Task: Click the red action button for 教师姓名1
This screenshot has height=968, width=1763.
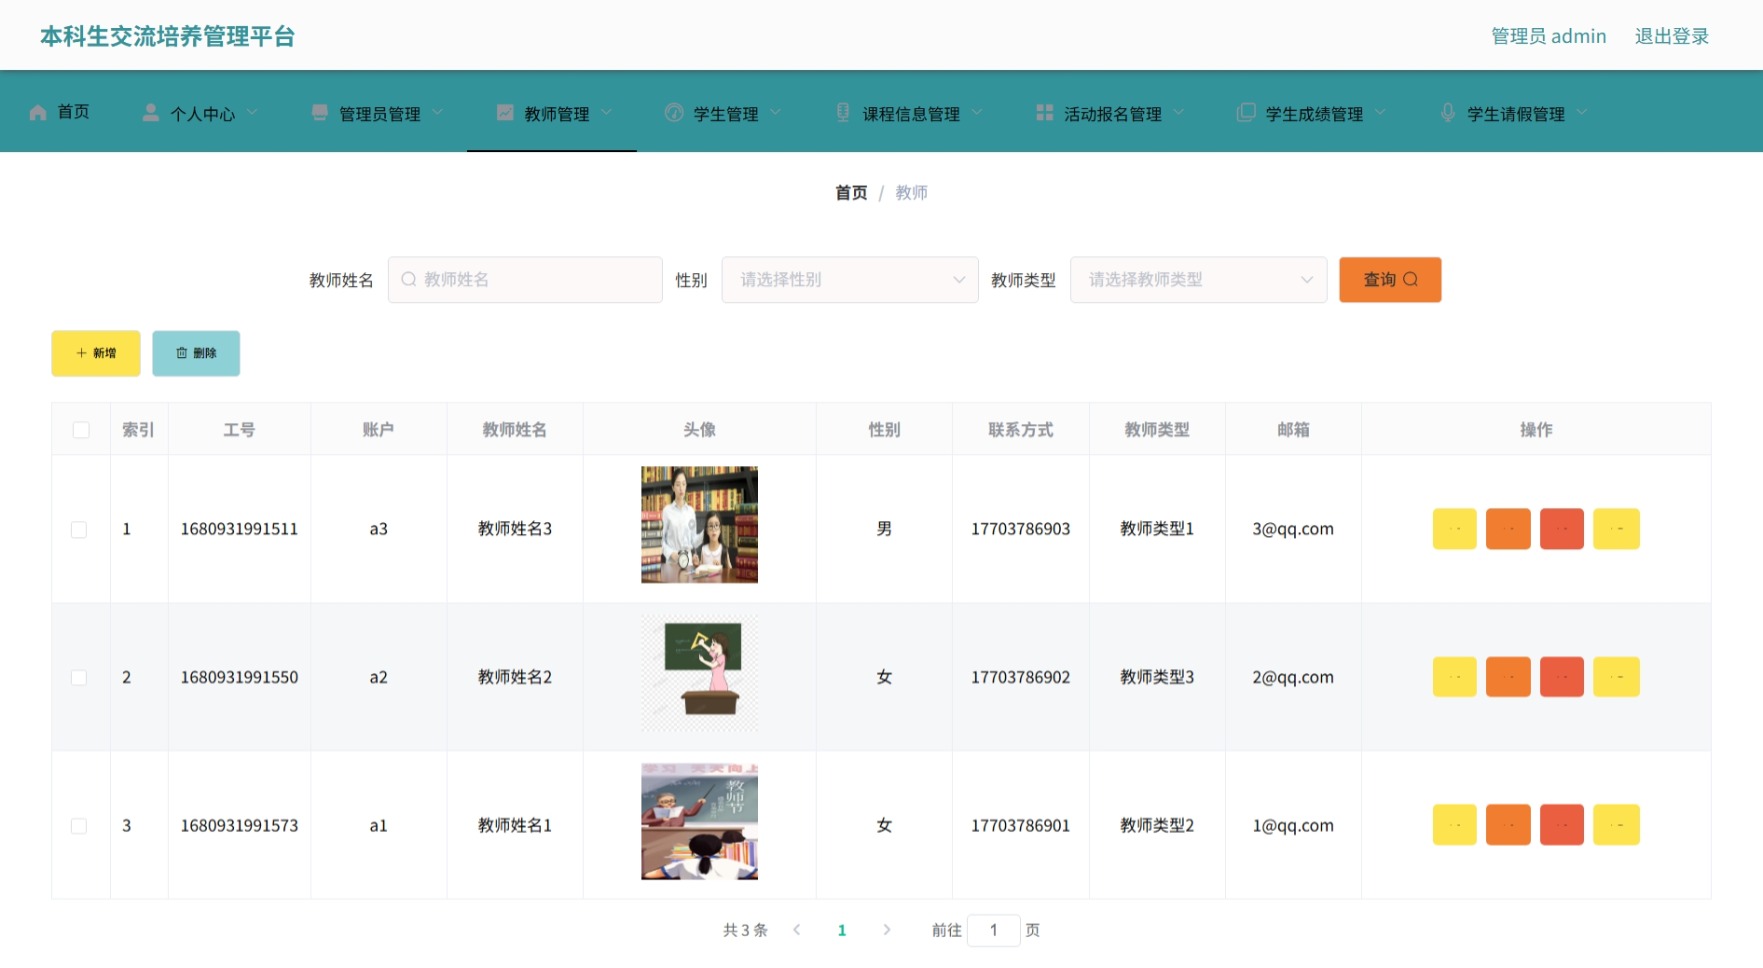Action: tap(1562, 825)
